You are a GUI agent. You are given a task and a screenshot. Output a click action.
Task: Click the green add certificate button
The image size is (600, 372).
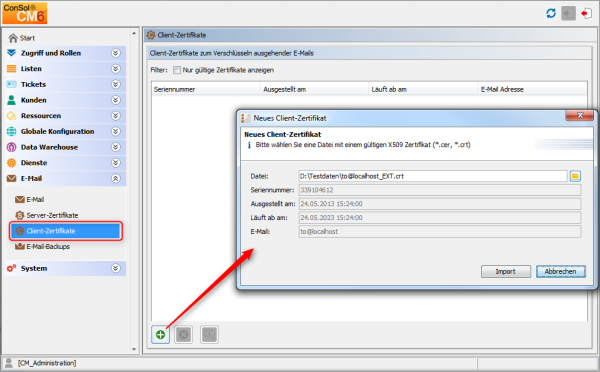[x=160, y=334]
